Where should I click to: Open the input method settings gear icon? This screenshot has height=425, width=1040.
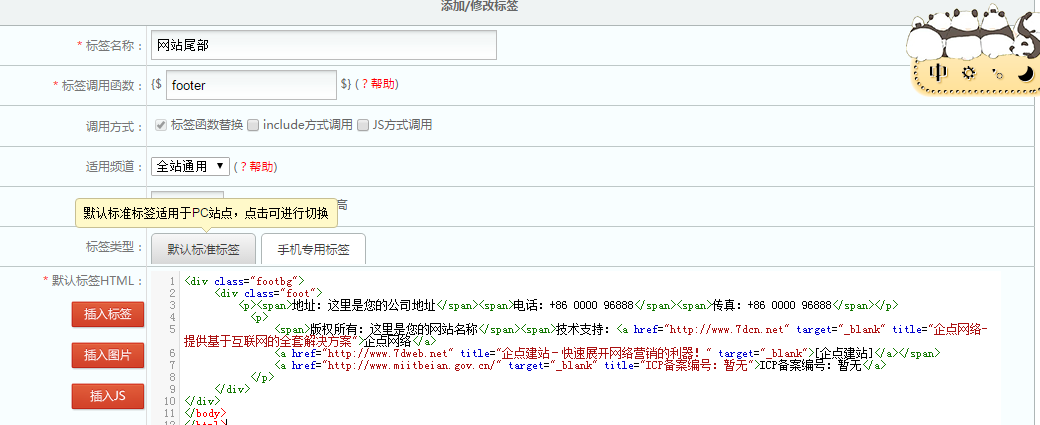pyautogui.click(x=967, y=72)
